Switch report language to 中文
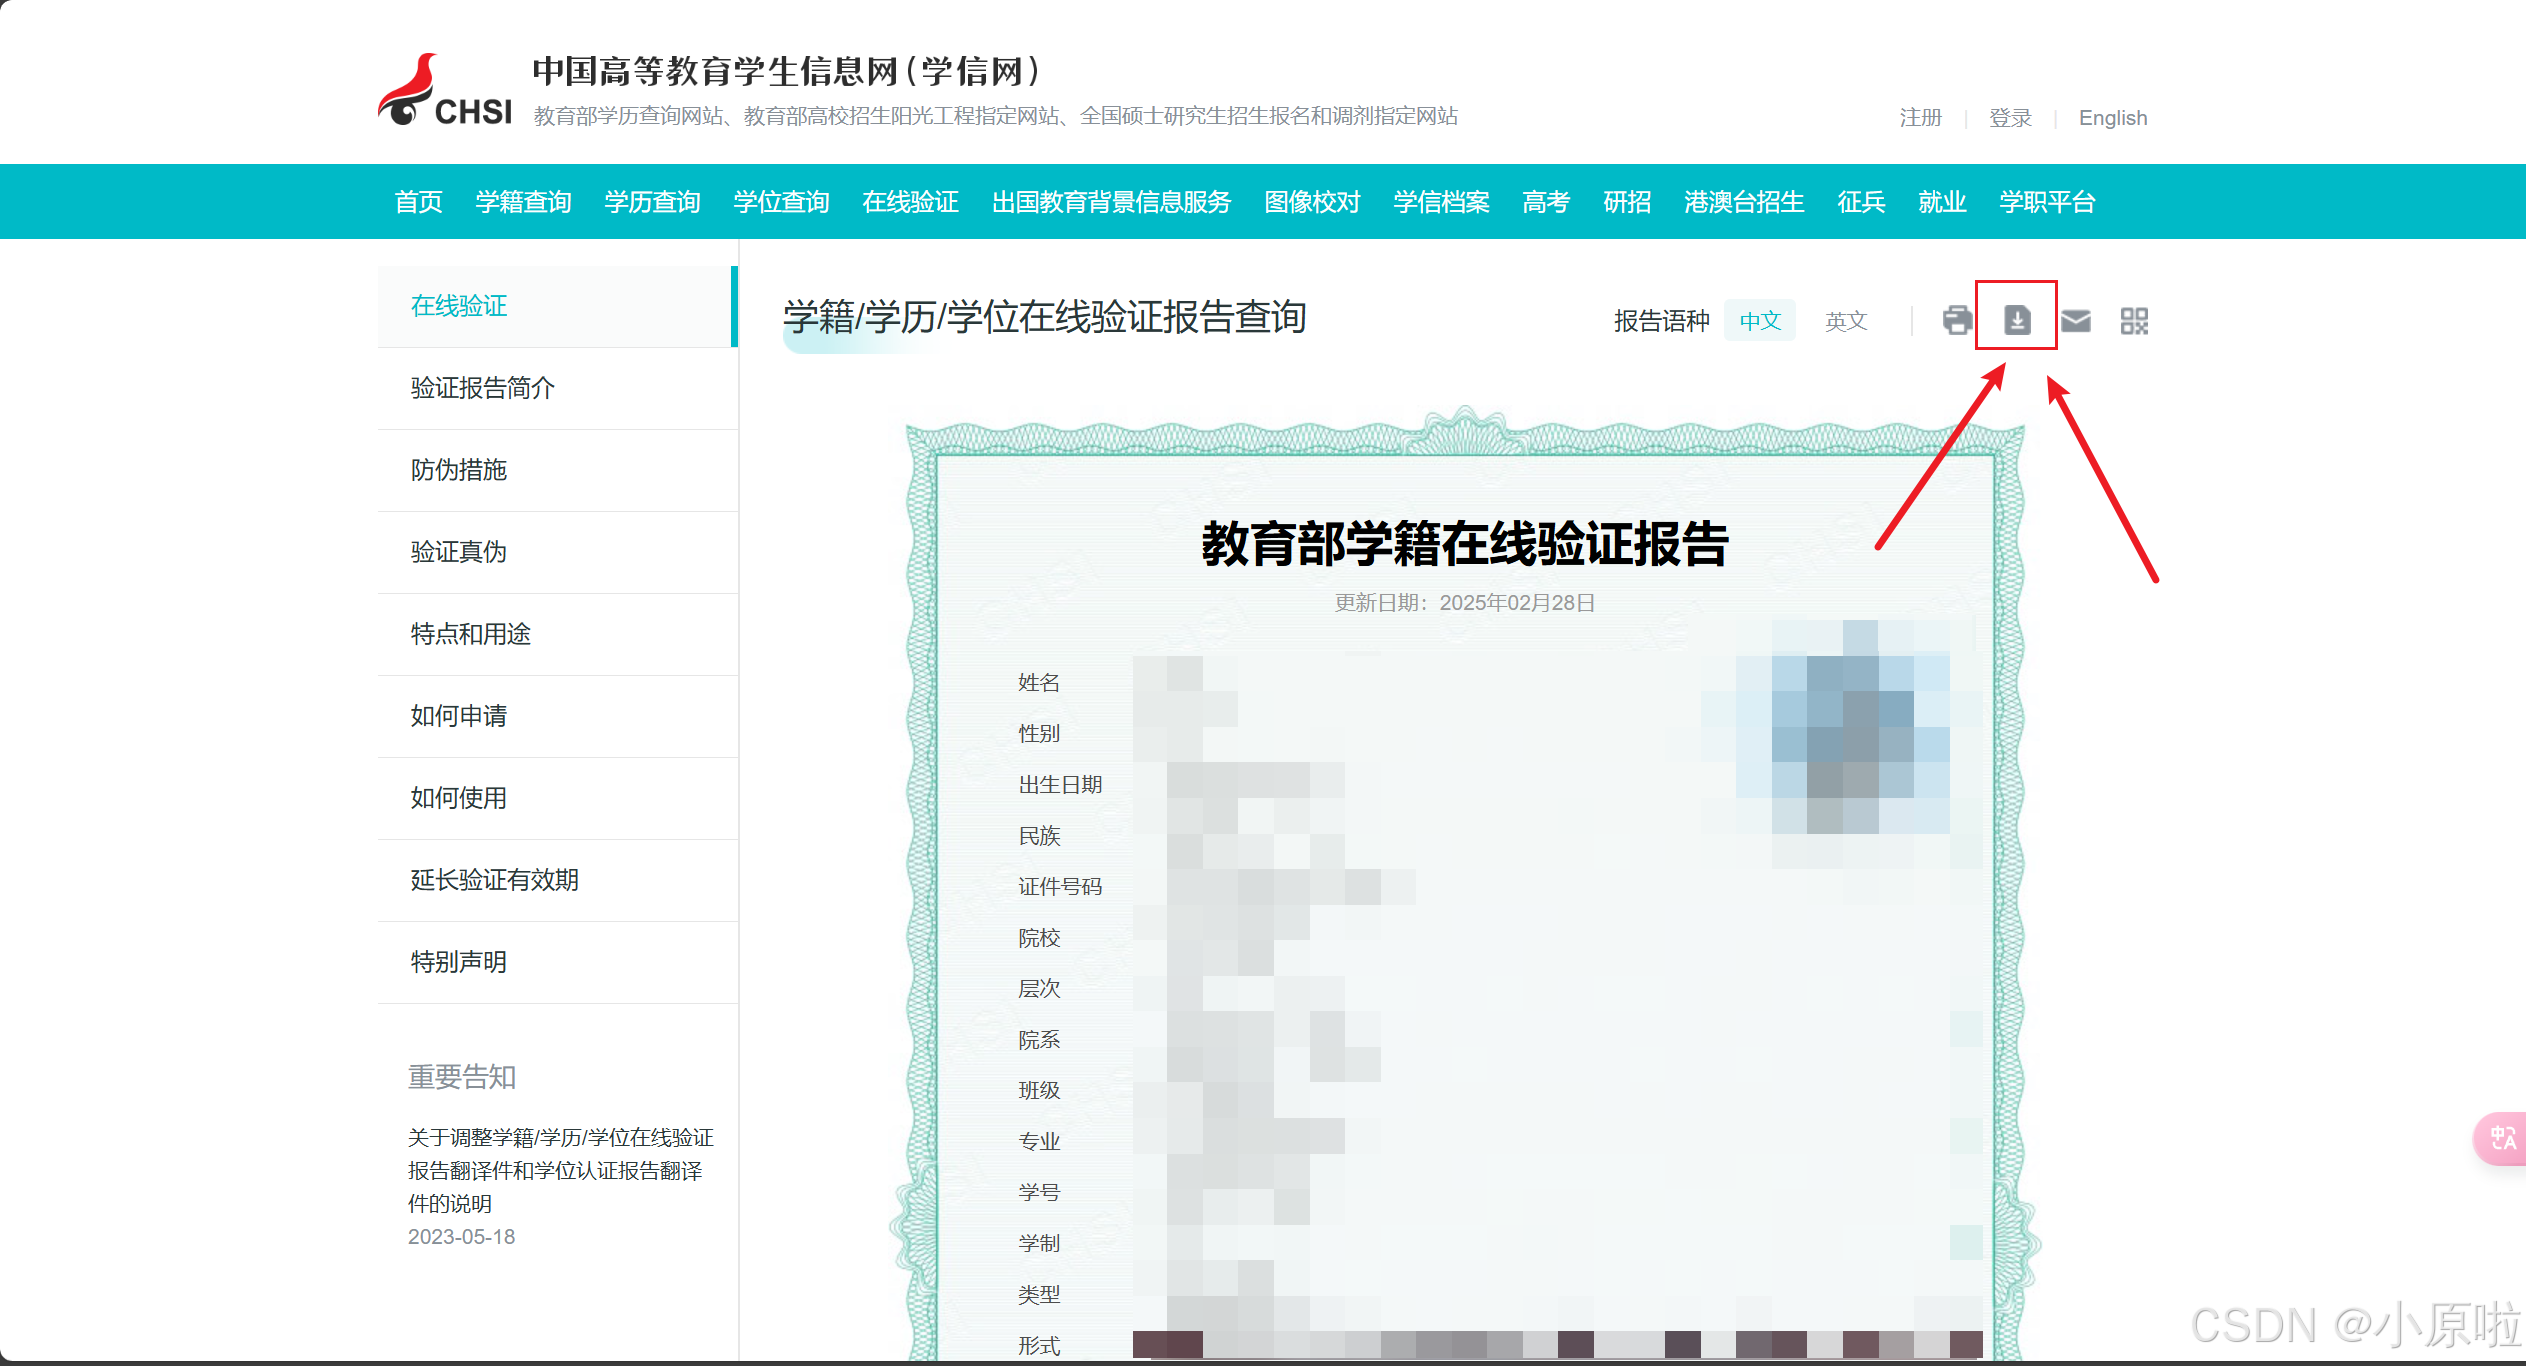 (1760, 321)
